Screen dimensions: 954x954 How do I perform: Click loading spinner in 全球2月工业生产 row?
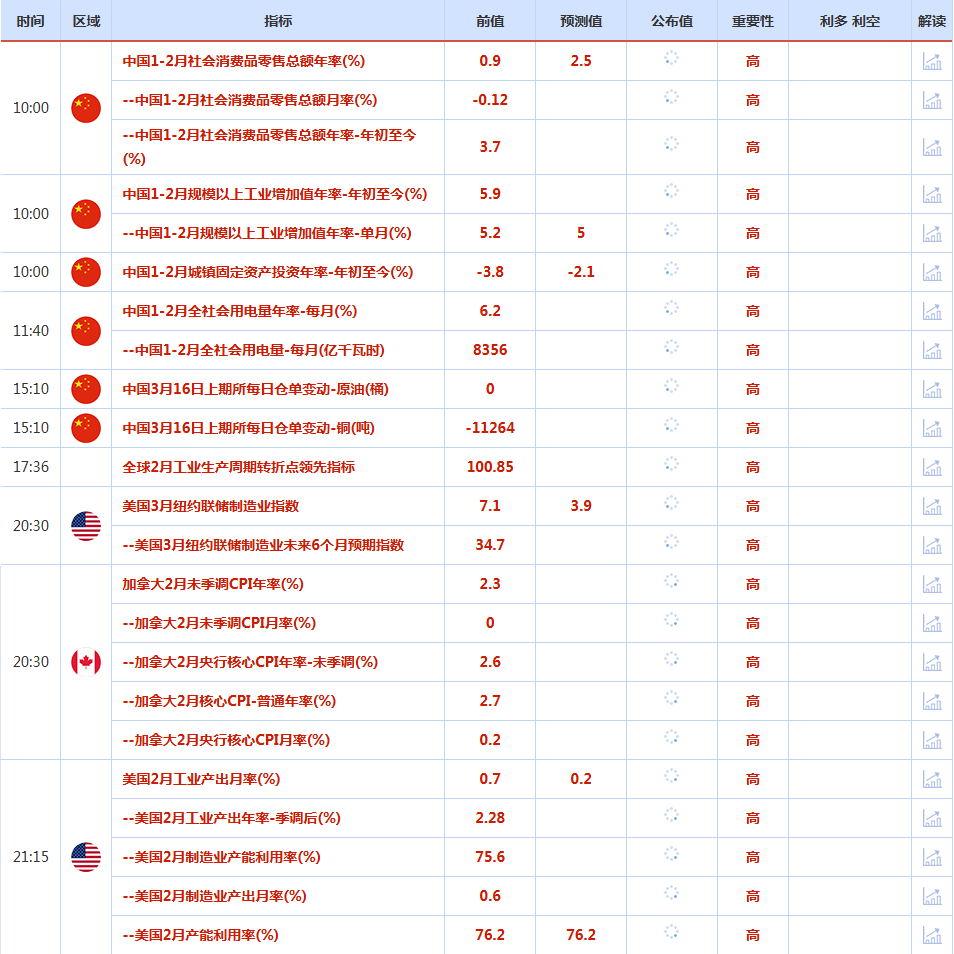point(671,464)
